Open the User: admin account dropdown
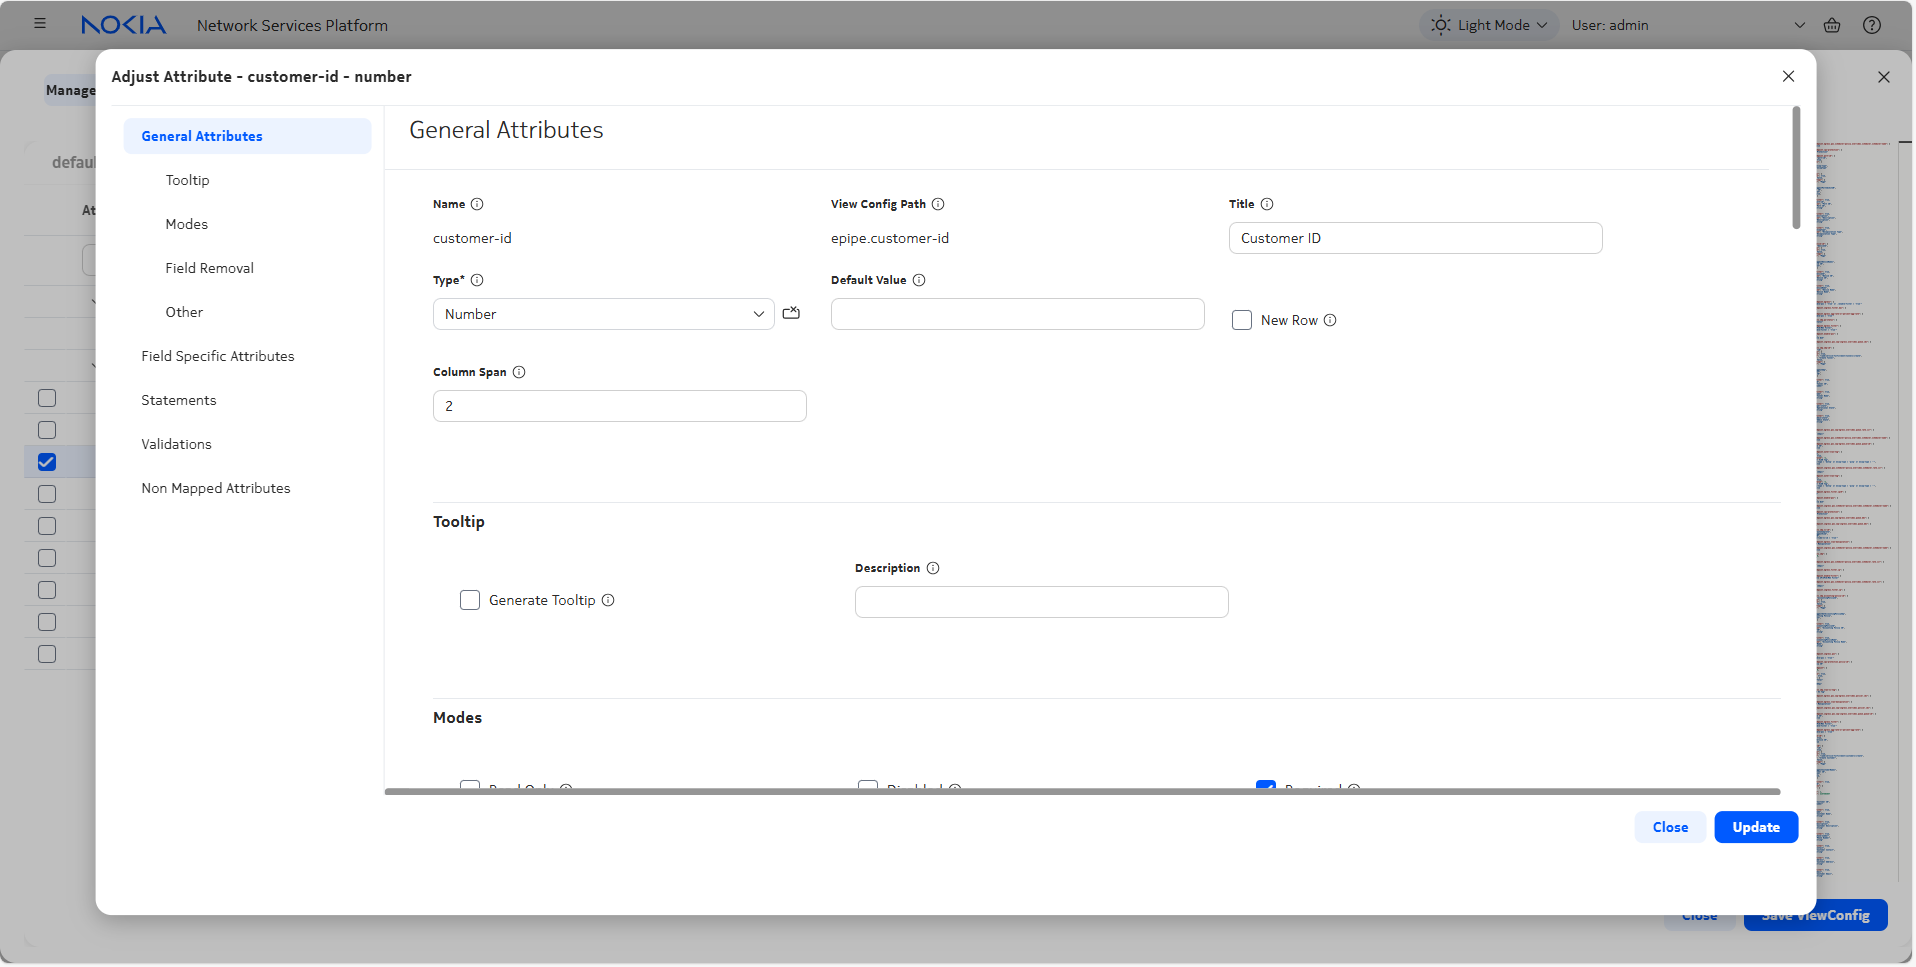This screenshot has height=967, width=1916. coord(1800,25)
